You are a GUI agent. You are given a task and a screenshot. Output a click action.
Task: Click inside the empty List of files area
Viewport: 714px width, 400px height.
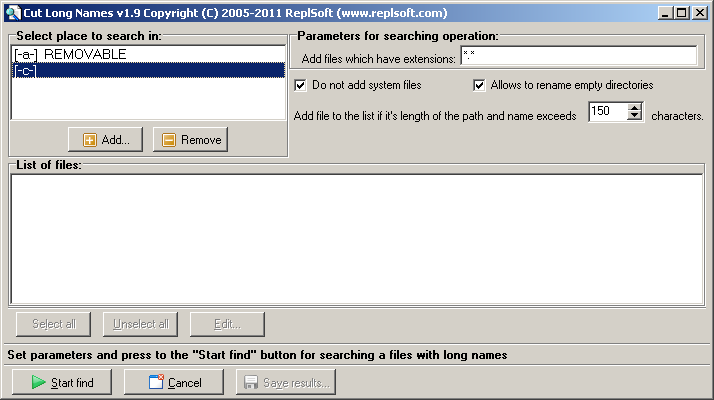[356, 238]
